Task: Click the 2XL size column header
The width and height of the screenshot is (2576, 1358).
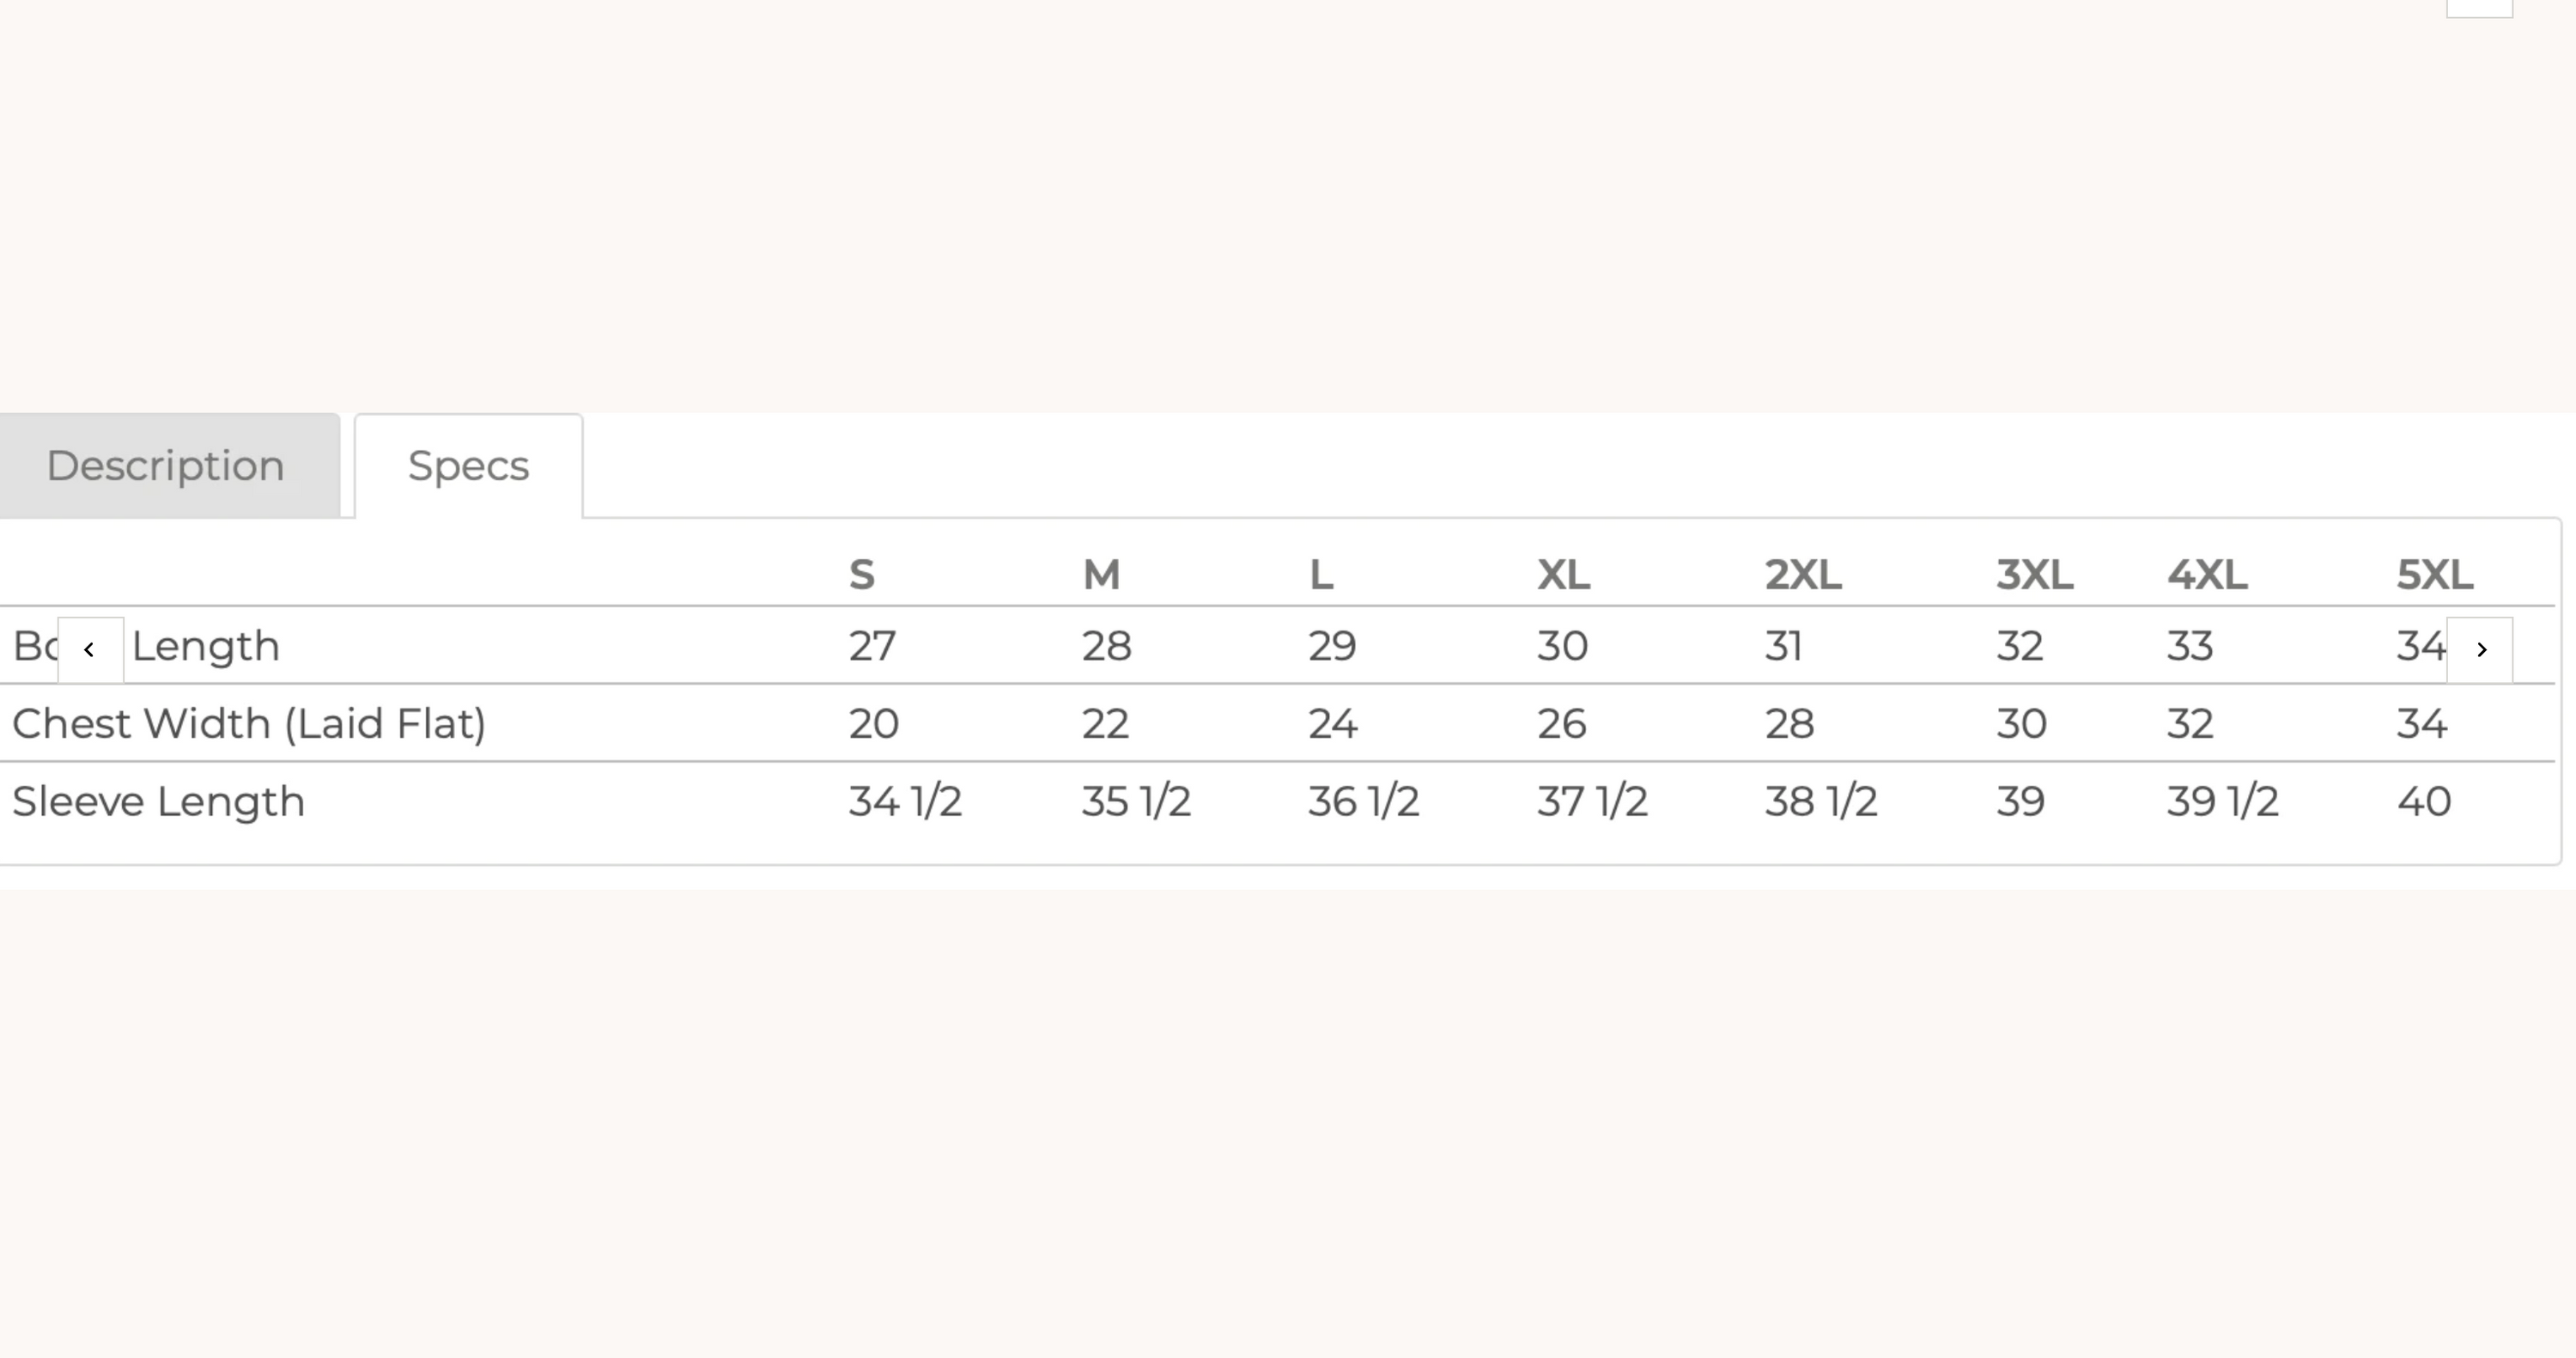Action: 1802,575
